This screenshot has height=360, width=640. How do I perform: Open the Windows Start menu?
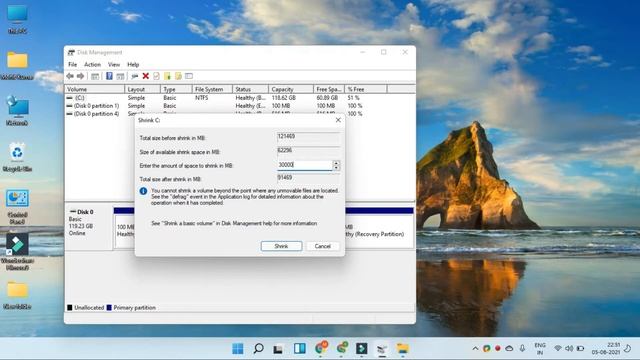[238, 349]
